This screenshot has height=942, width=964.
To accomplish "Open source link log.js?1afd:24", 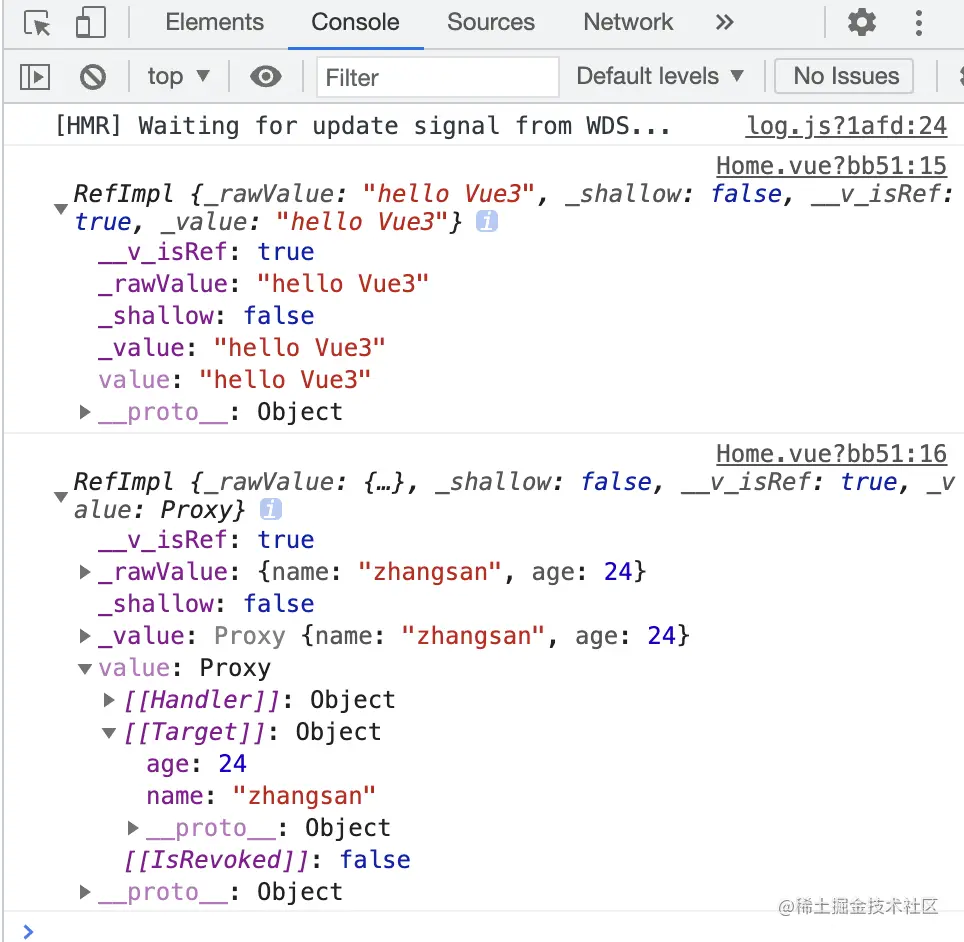I will coord(847,126).
